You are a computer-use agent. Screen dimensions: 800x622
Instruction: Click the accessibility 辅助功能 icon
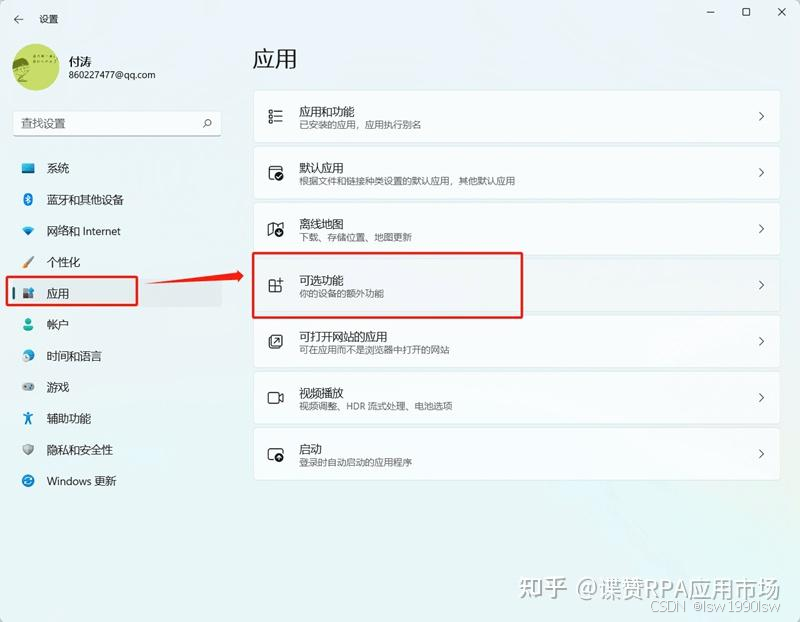pos(28,418)
